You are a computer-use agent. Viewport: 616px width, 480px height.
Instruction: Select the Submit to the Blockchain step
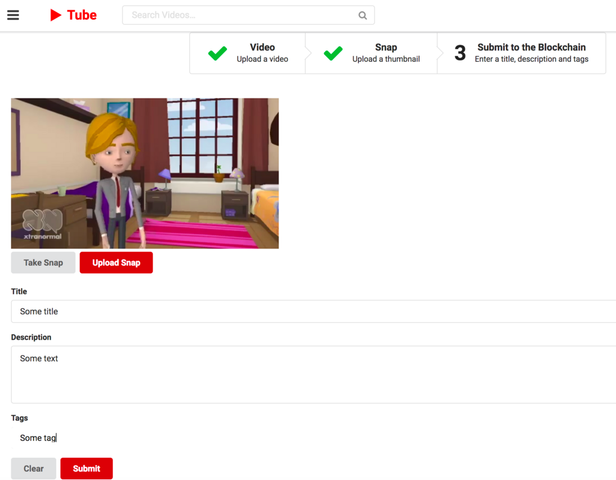tap(522, 53)
